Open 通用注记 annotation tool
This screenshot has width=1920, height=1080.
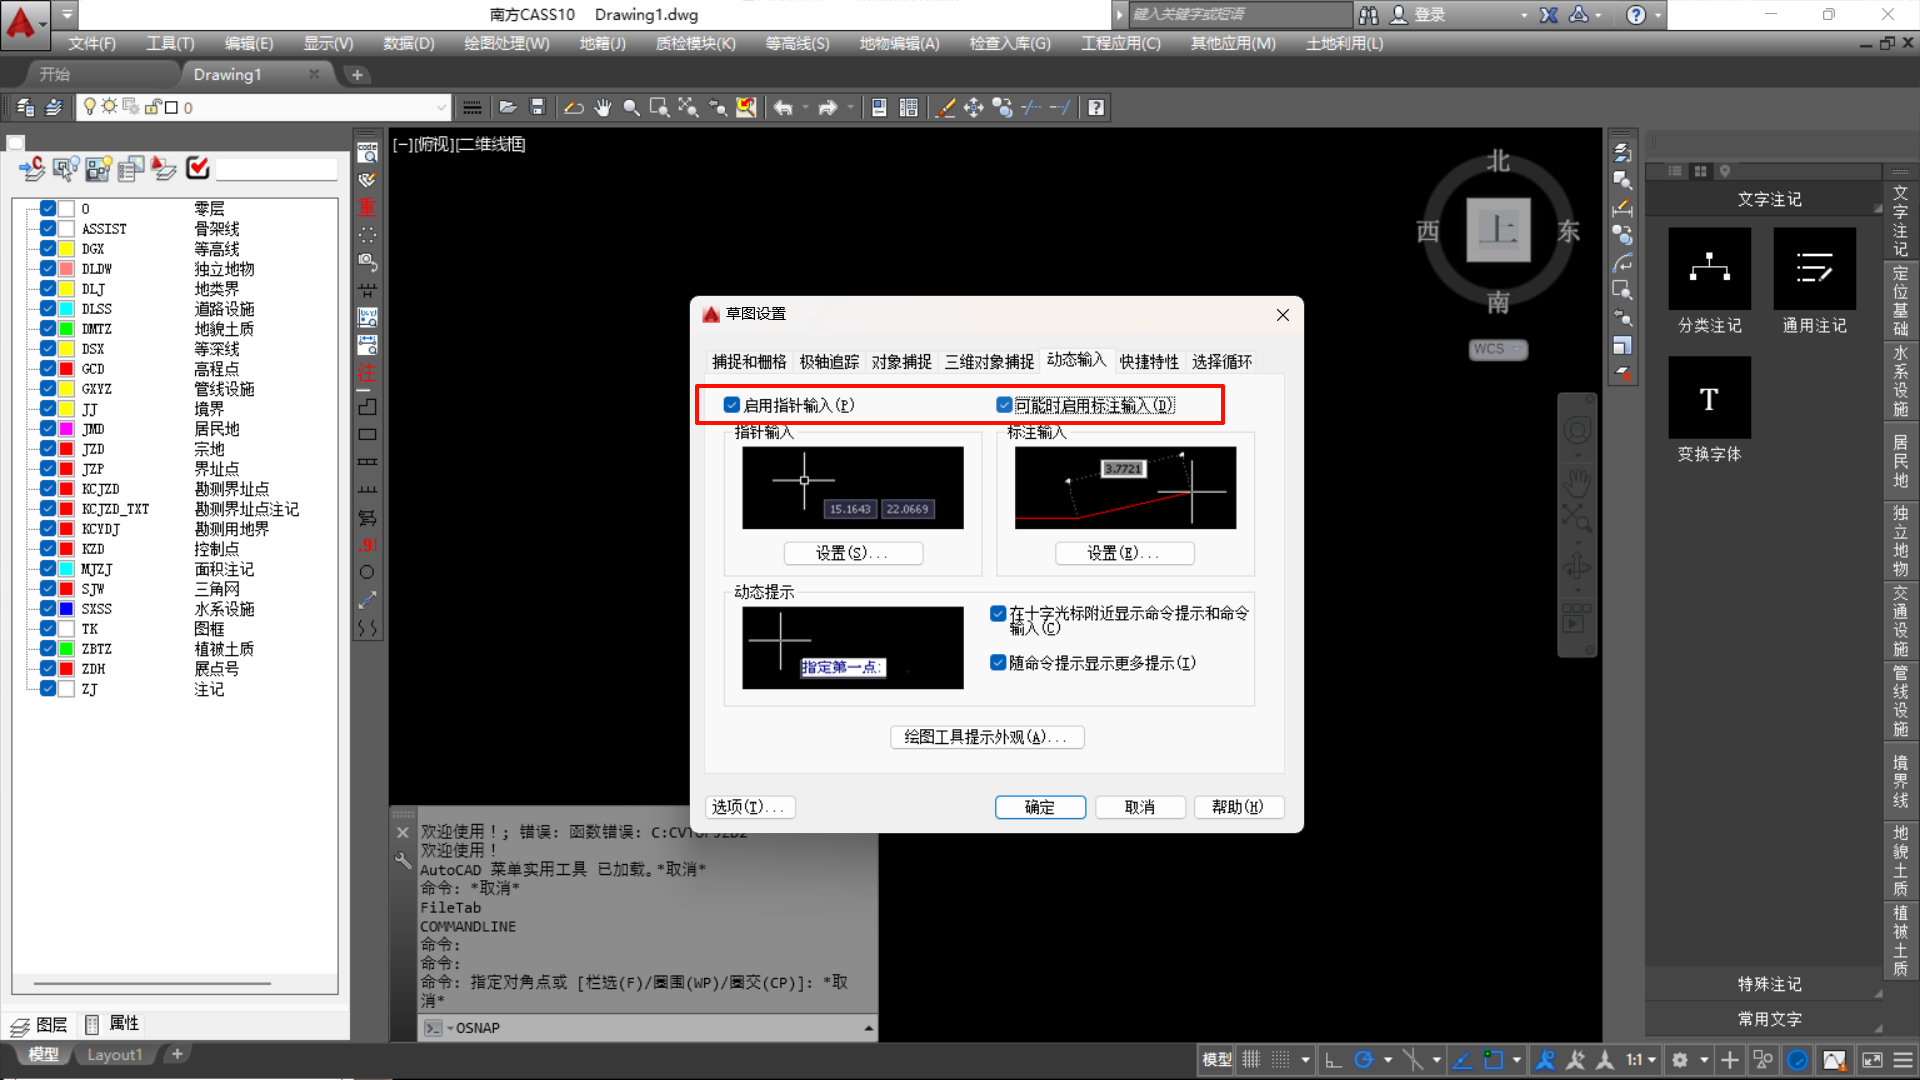[x=1814, y=269]
